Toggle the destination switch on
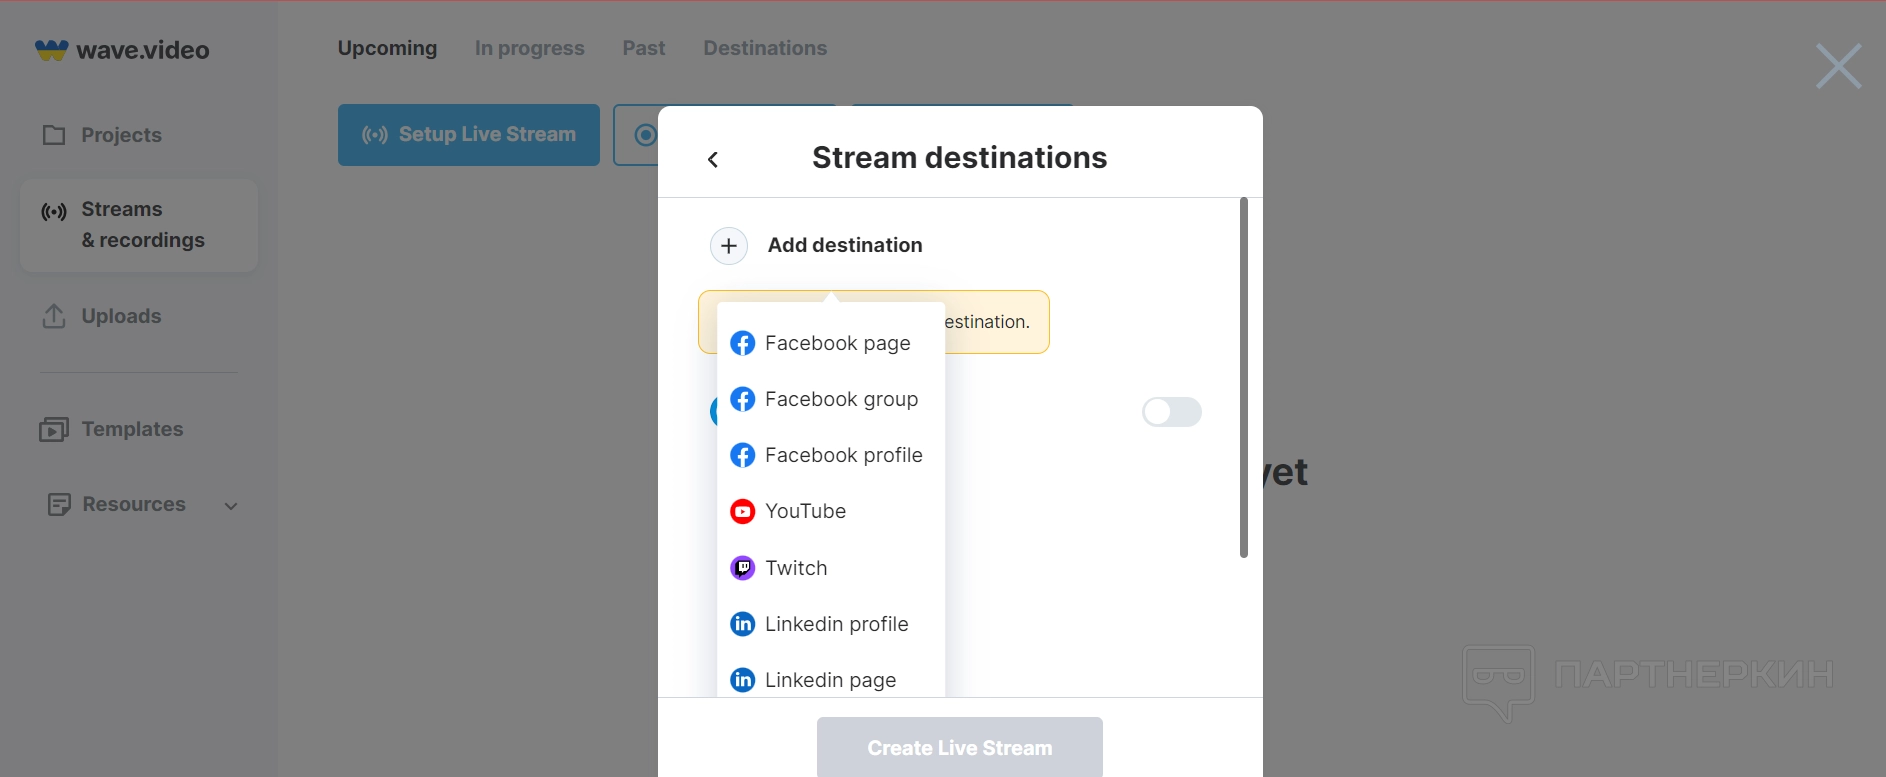The width and height of the screenshot is (1886, 777). [x=1171, y=412]
